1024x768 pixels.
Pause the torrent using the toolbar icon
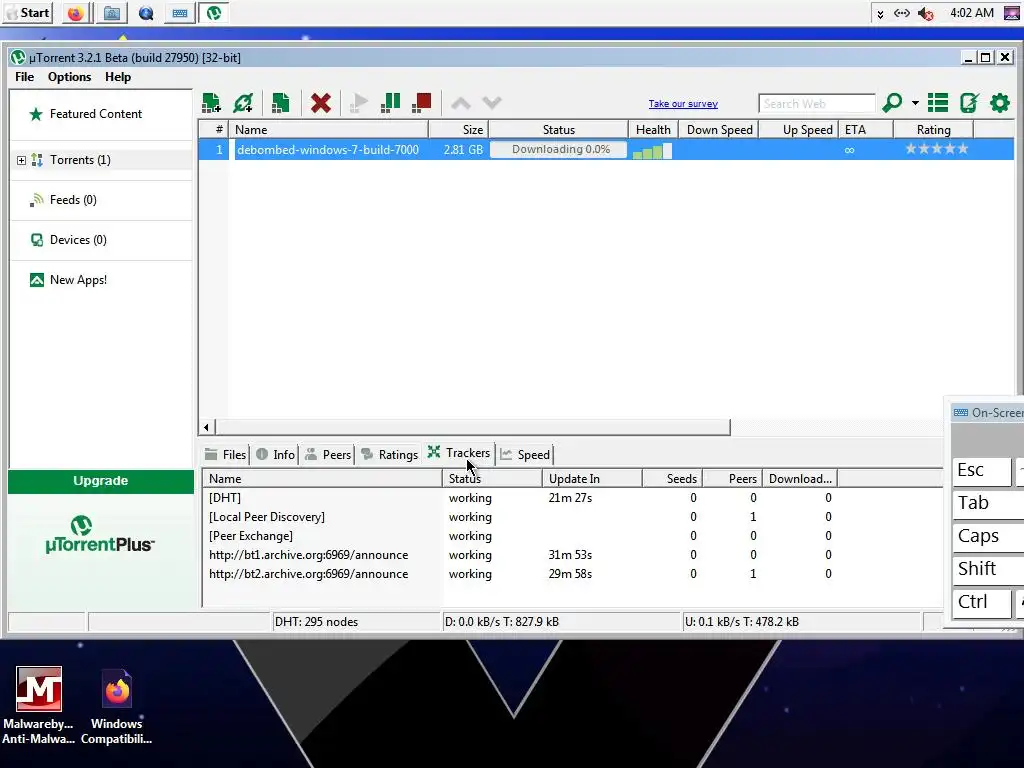coord(390,103)
